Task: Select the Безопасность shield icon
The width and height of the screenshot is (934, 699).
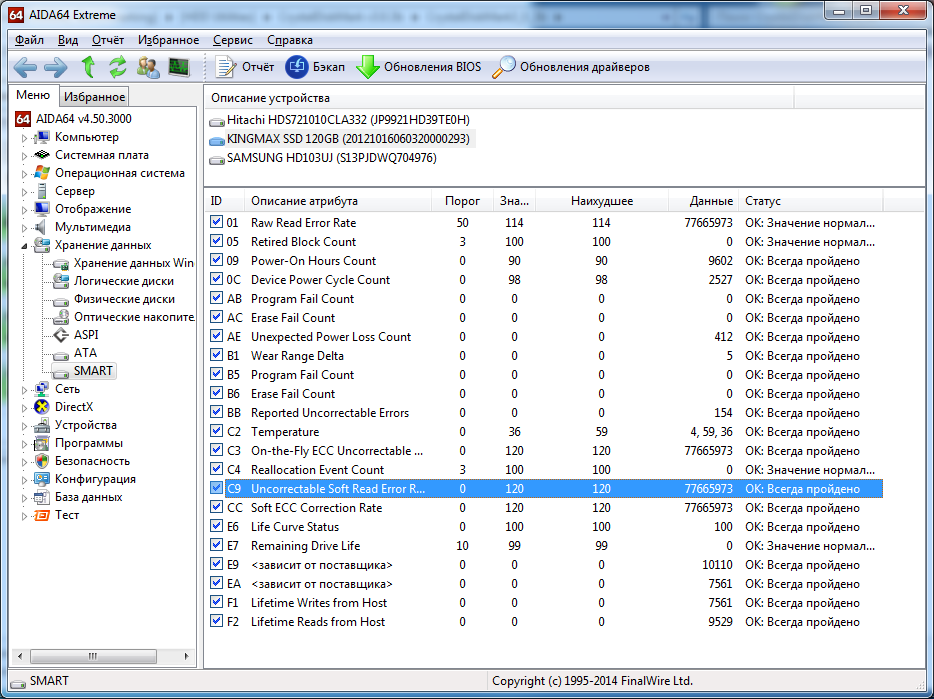Action: (42, 461)
